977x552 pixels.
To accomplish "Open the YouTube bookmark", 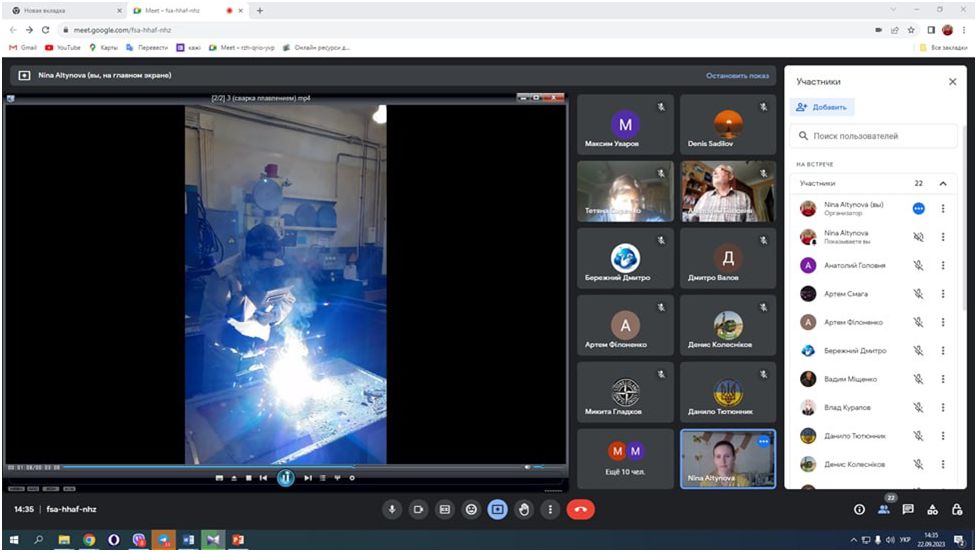I will 63,47.
